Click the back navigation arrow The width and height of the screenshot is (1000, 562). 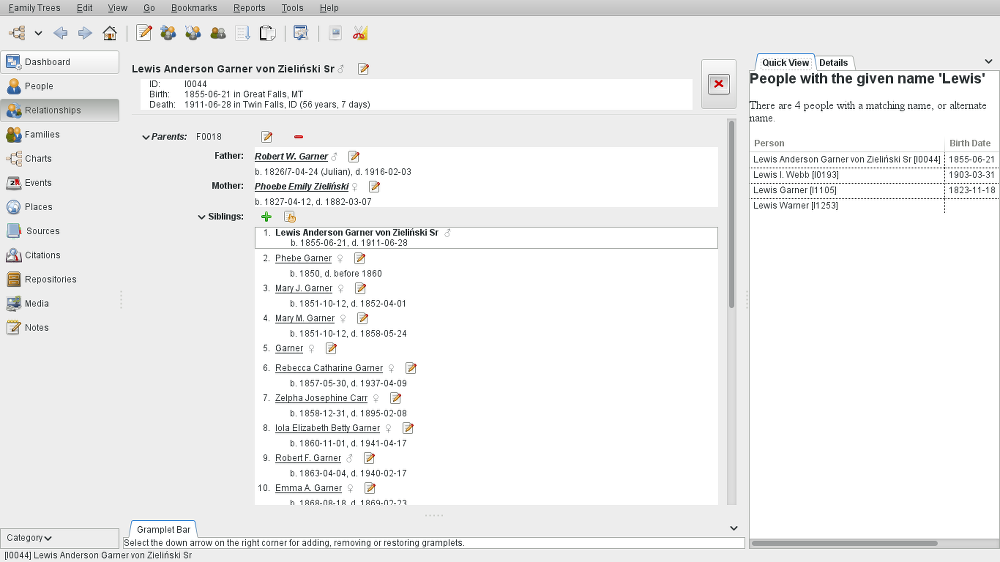(61, 33)
